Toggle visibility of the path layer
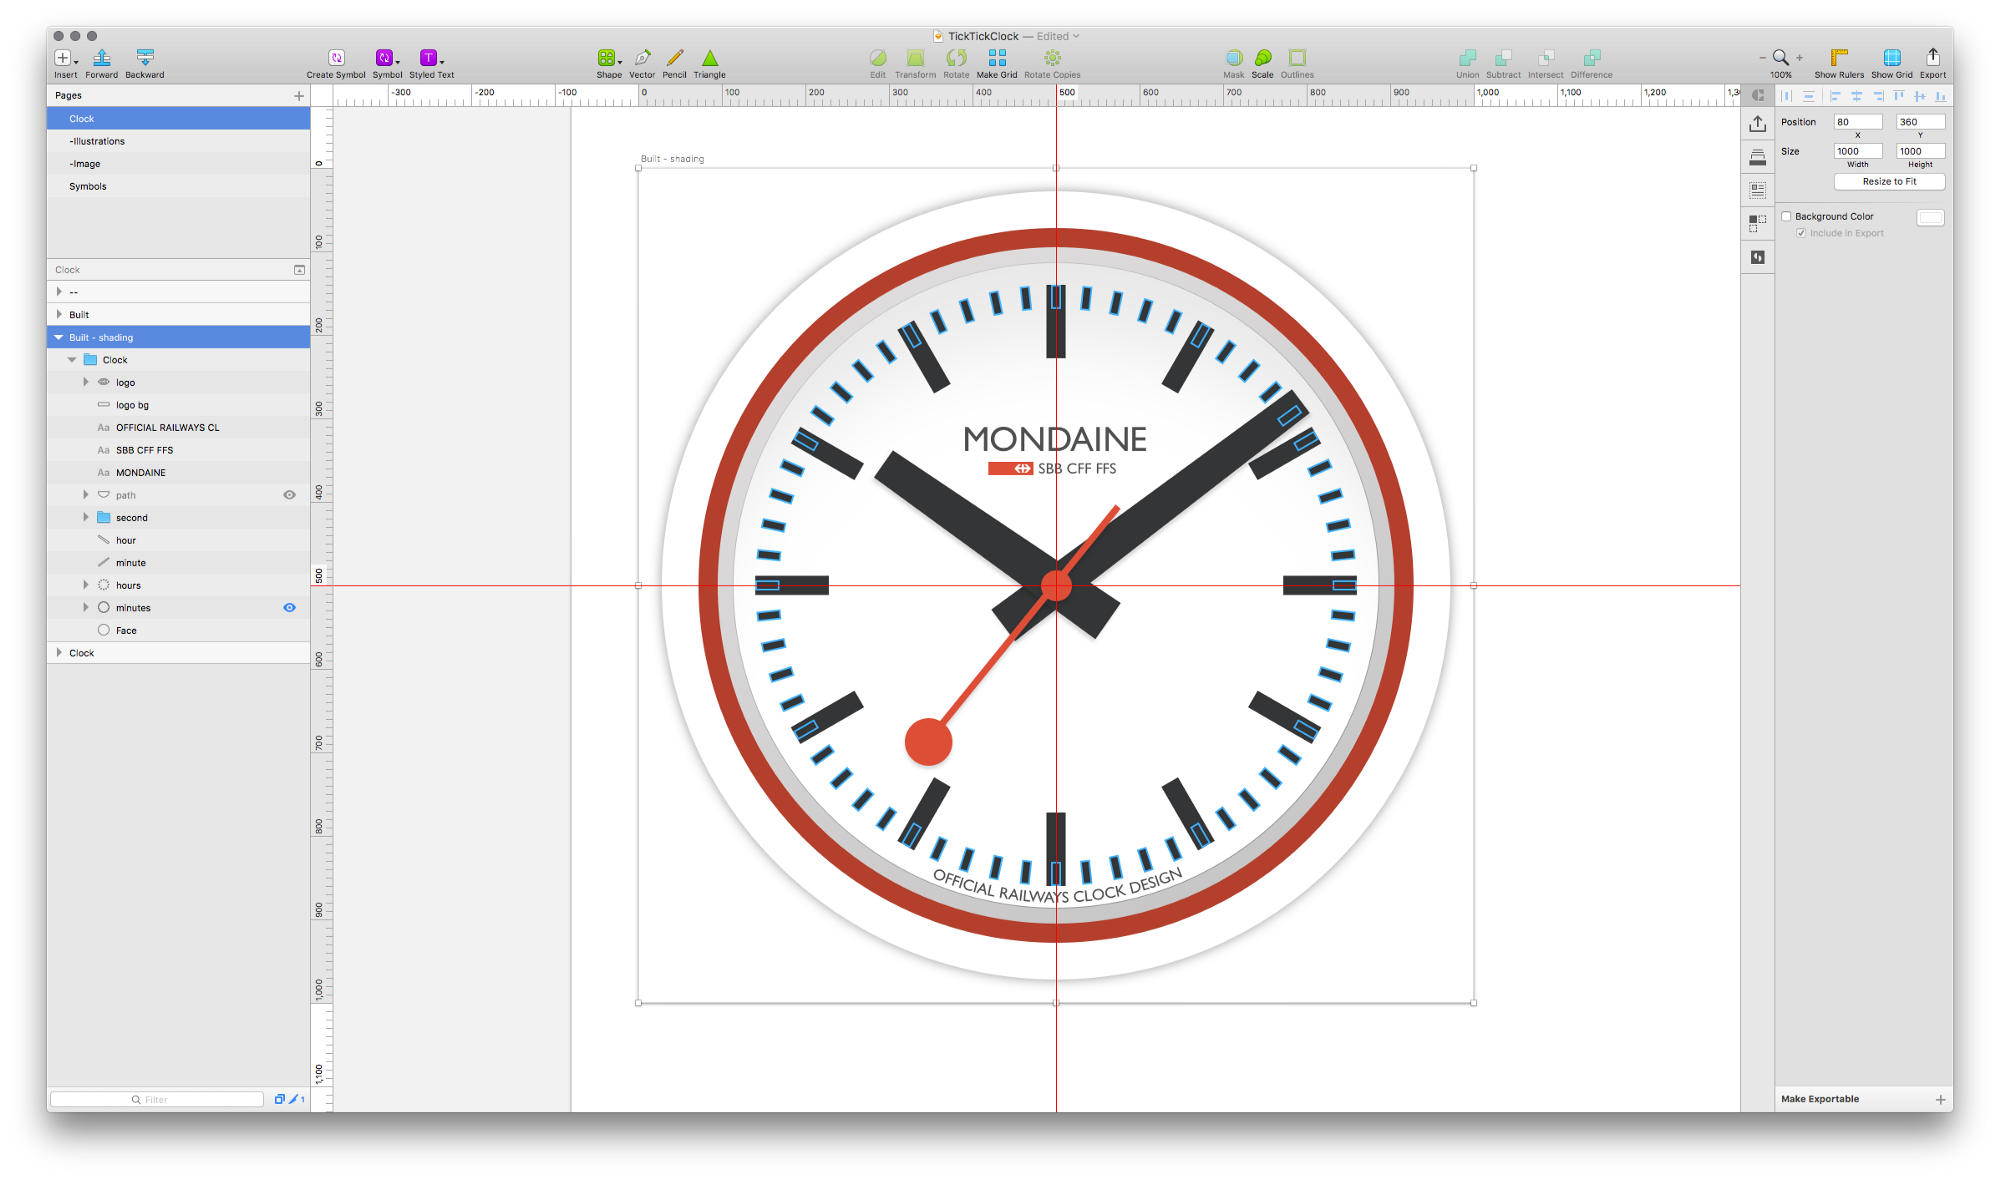Image resolution: width=2000 pixels, height=1179 pixels. [x=289, y=495]
